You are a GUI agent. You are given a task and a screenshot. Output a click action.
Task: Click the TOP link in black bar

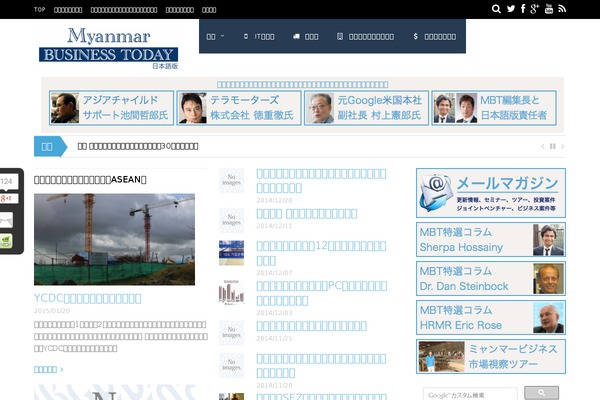[39, 10]
